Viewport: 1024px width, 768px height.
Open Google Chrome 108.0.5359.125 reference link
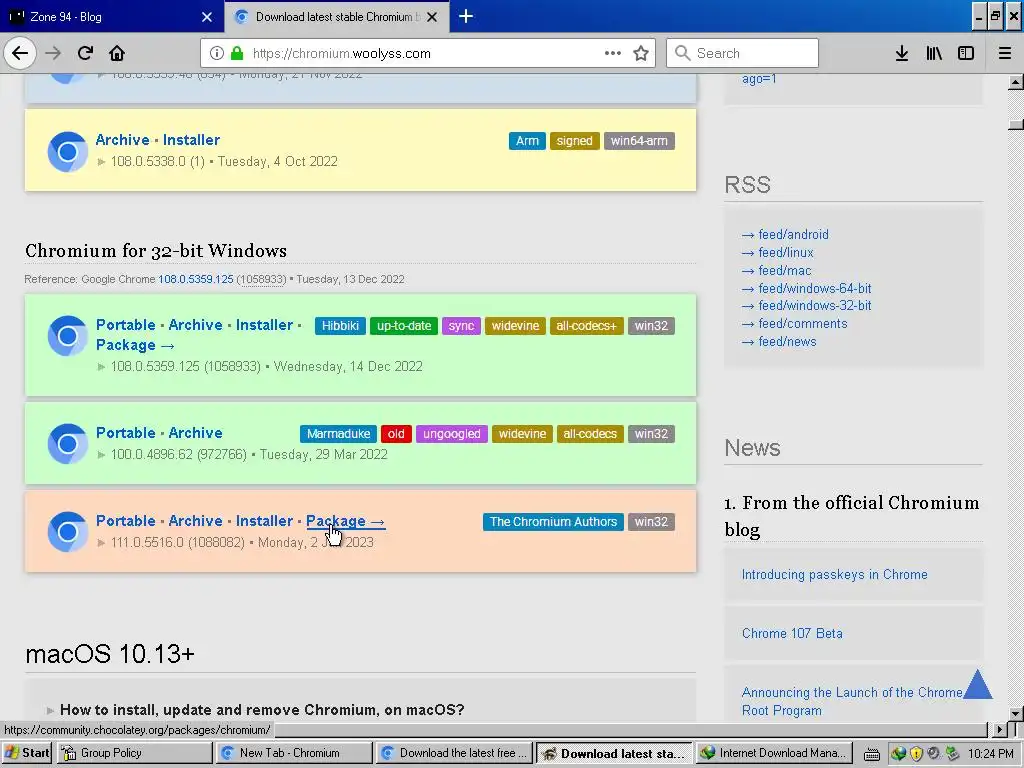(195, 279)
